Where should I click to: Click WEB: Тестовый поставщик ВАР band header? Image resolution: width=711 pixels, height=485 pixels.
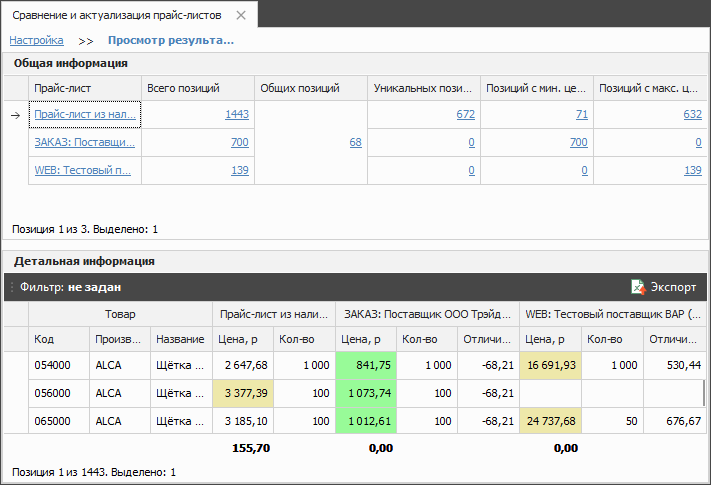point(613,314)
